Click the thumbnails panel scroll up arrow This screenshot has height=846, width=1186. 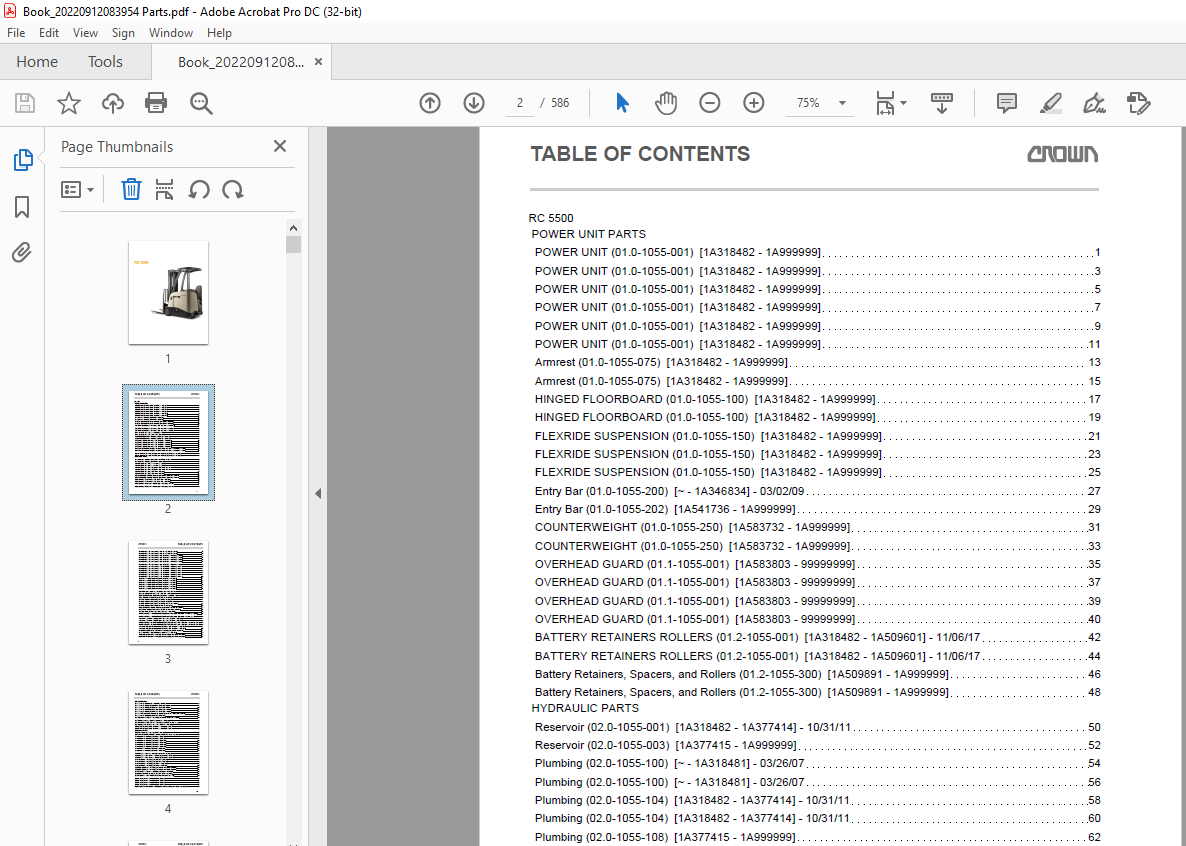pyautogui.click(x=293, y=227)
